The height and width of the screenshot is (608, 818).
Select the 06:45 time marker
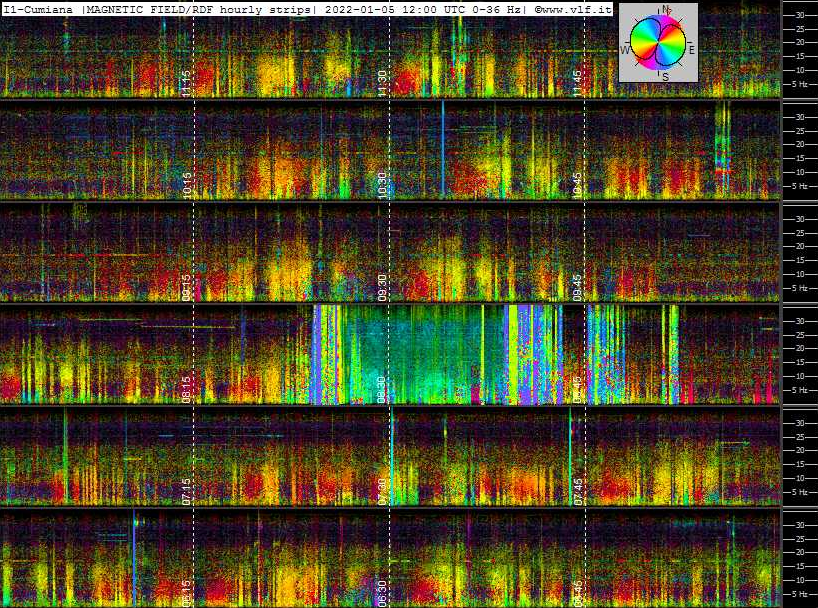578,594
